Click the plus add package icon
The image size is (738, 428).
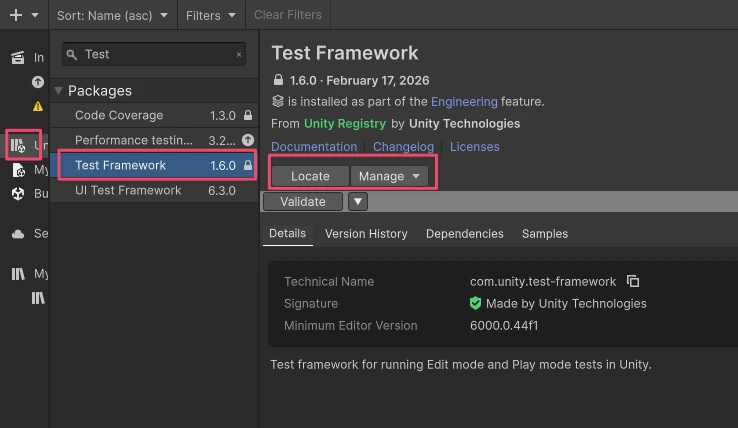(16, 15)
